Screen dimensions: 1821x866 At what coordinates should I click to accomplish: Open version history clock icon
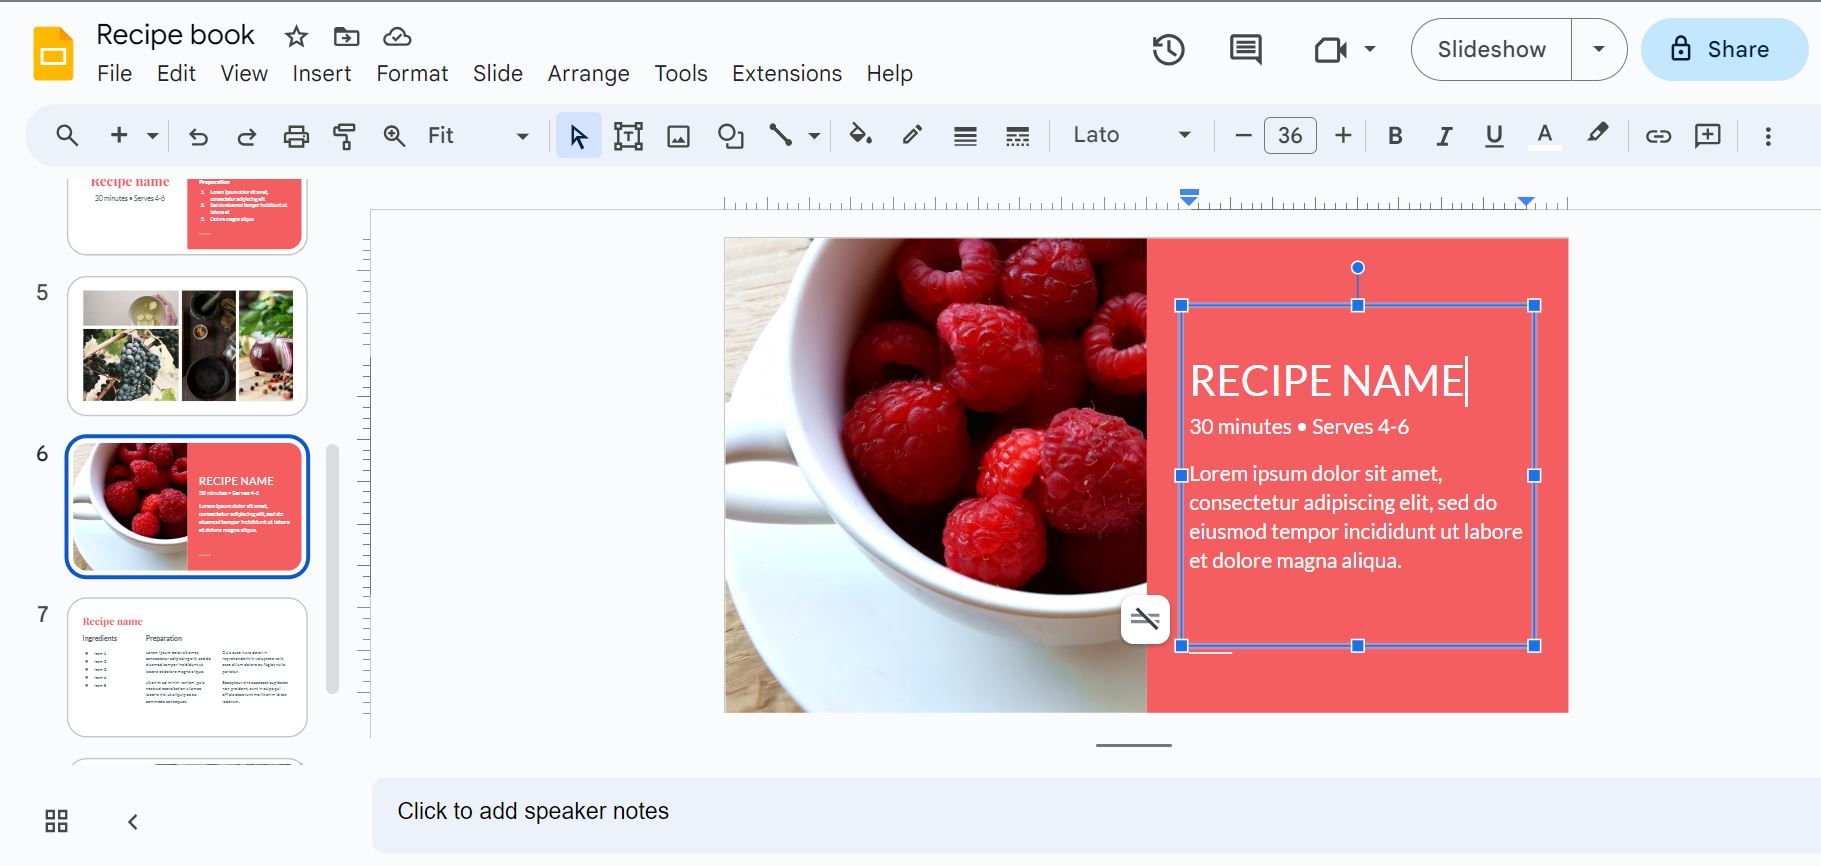(x=1168, y=50)
